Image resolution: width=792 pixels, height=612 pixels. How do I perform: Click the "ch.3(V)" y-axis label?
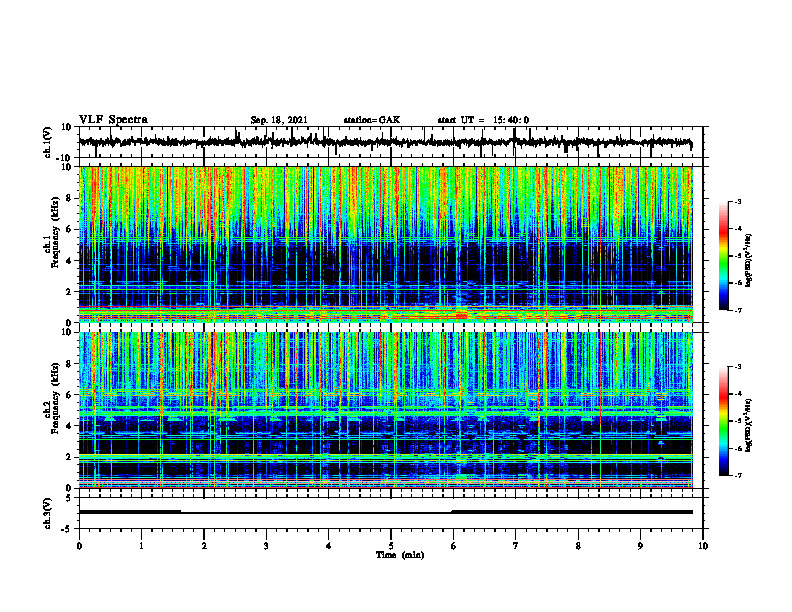click(x=48, y=513)
